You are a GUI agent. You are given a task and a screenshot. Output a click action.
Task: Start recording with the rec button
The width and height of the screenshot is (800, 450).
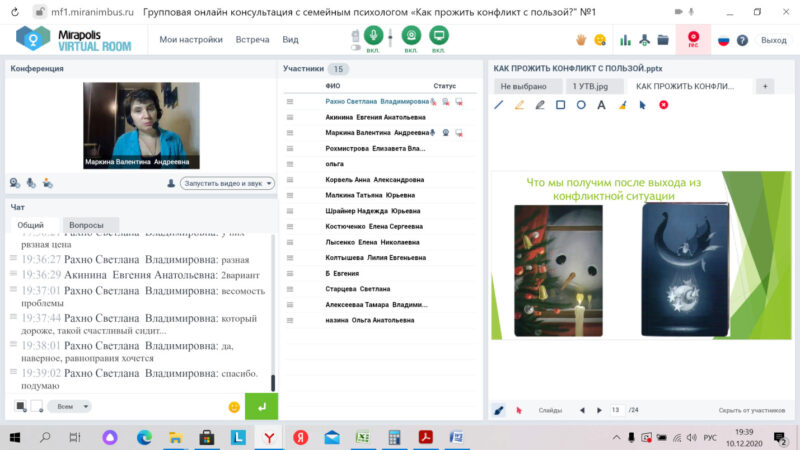coord(693,39)
